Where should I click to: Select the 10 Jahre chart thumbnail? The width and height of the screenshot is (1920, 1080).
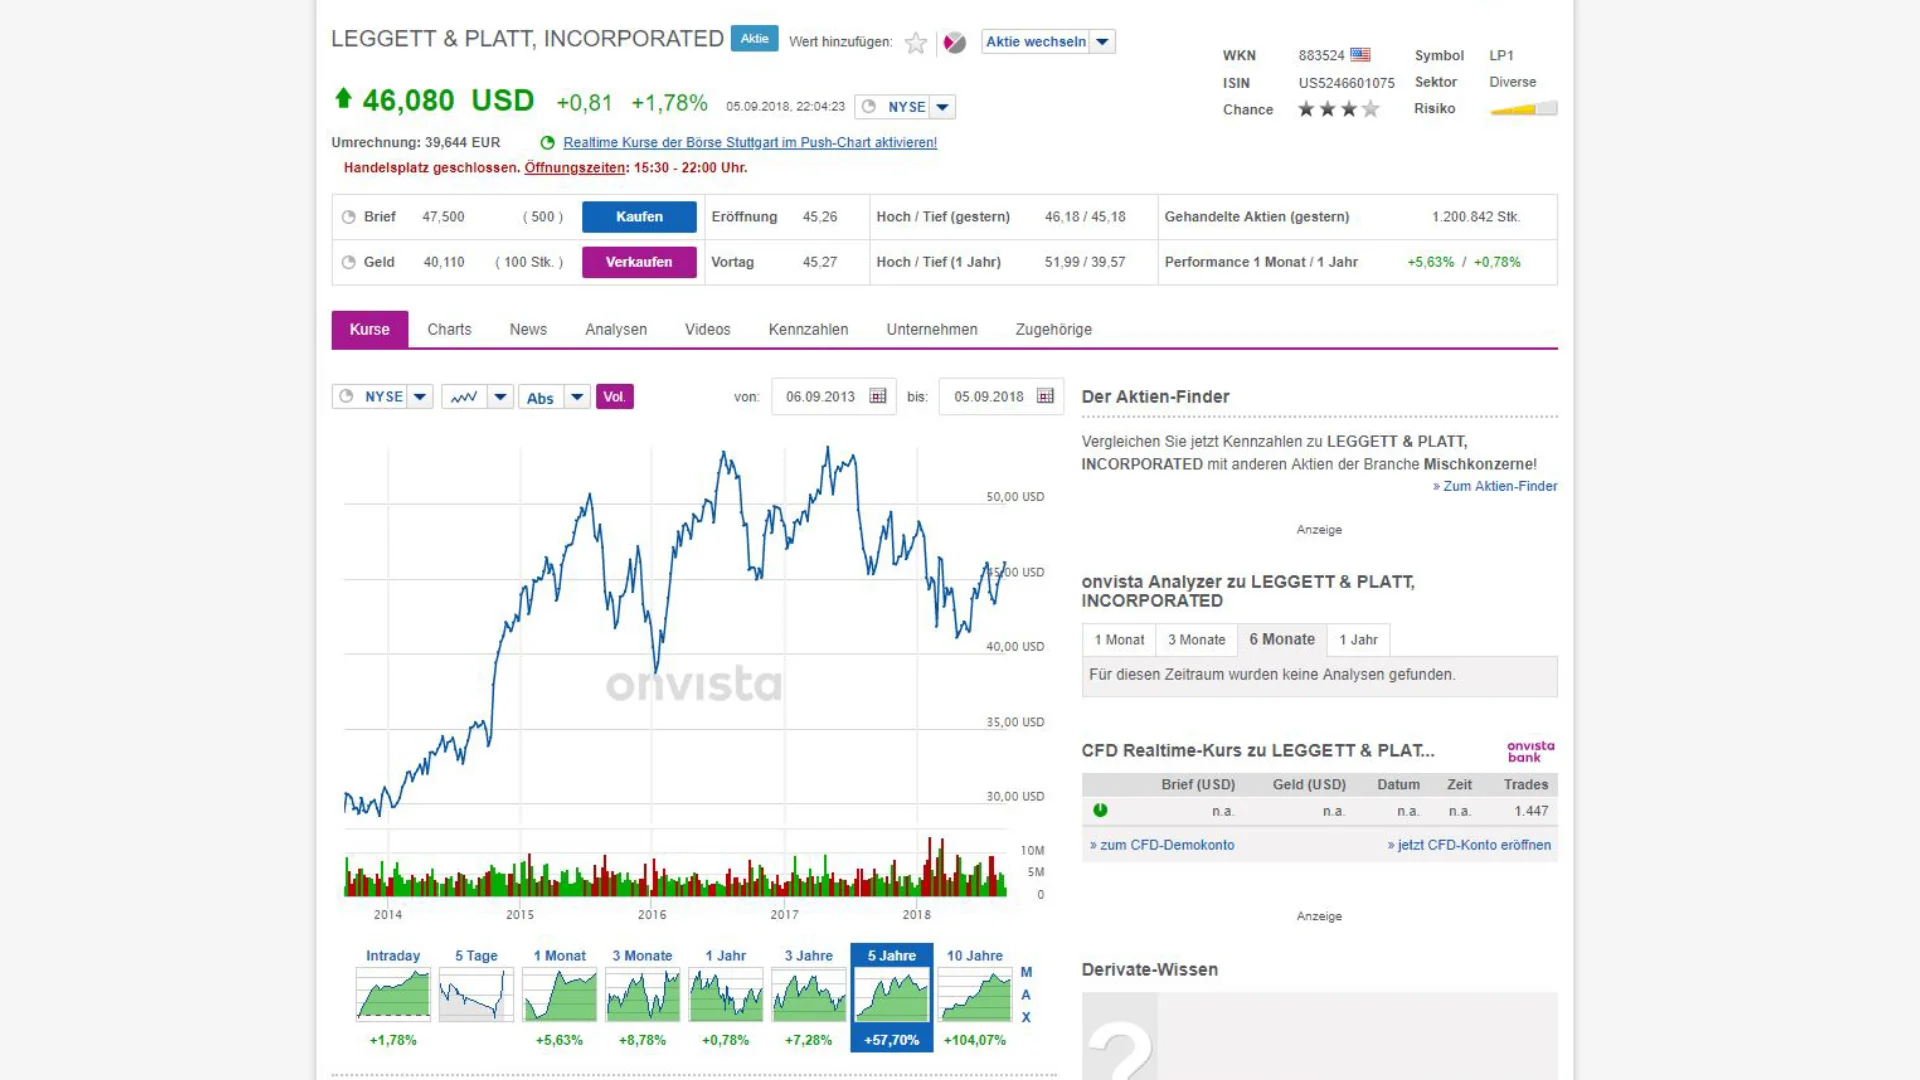coord(974,995)
